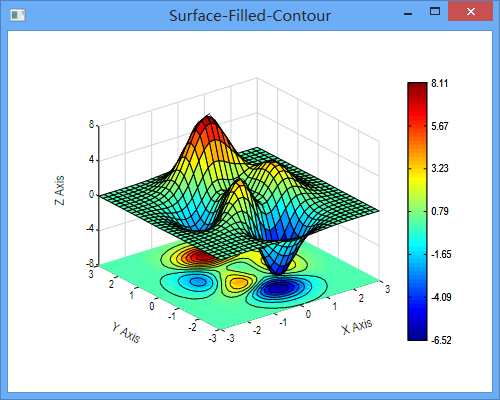Maximize the Surface-Filled-Contour window

[x=435, y=12]
